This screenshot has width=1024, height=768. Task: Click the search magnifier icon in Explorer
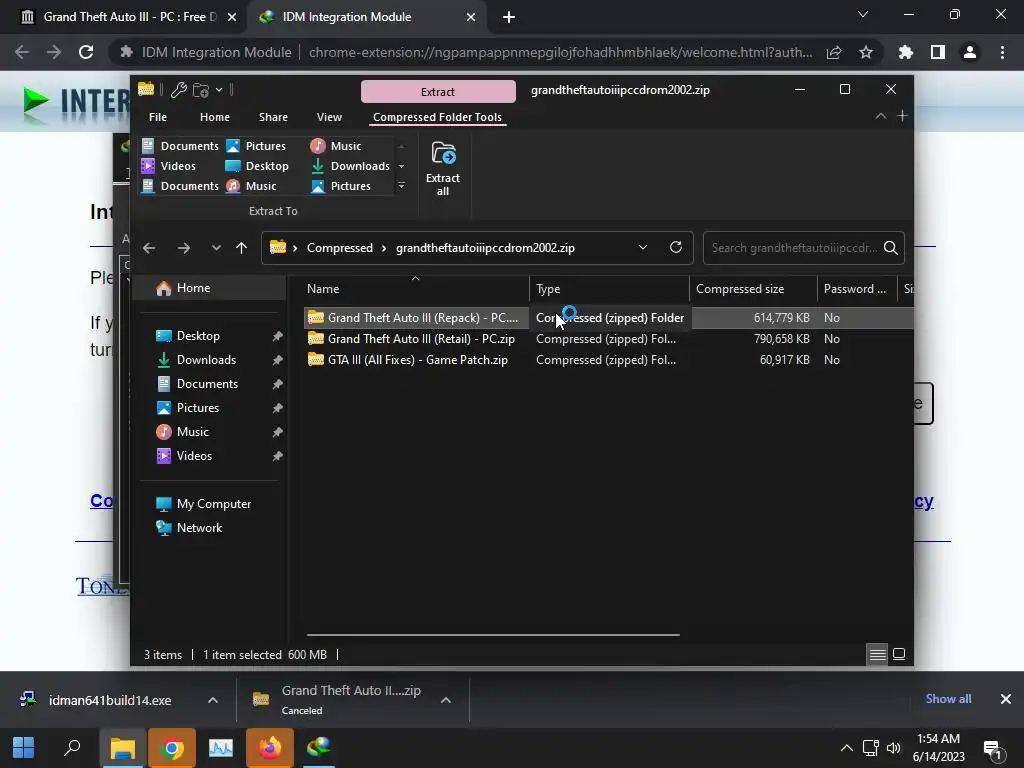(891, 248)
